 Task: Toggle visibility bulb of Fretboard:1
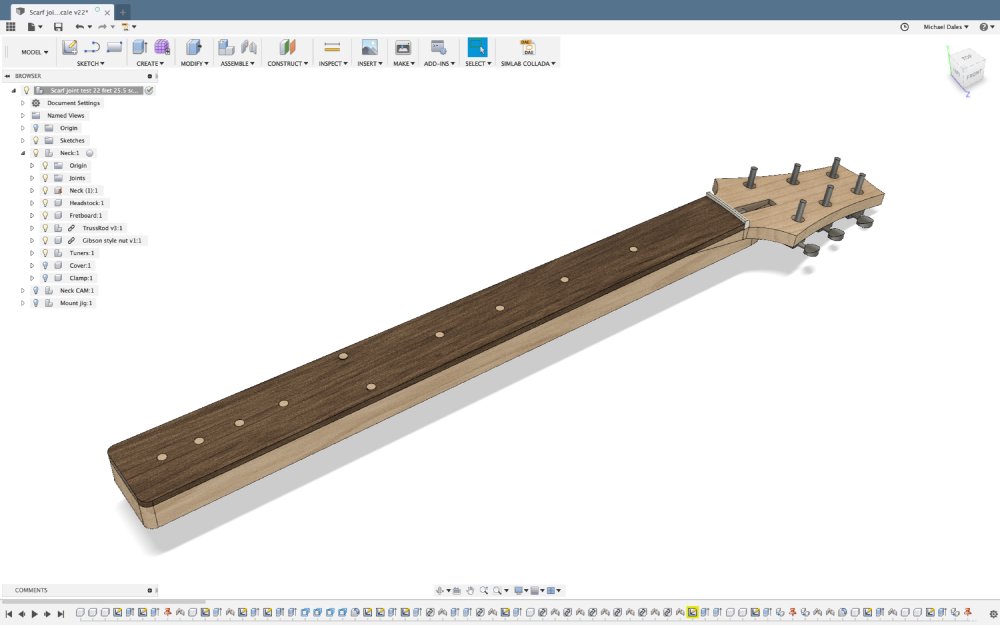click(x=45, y=216)
